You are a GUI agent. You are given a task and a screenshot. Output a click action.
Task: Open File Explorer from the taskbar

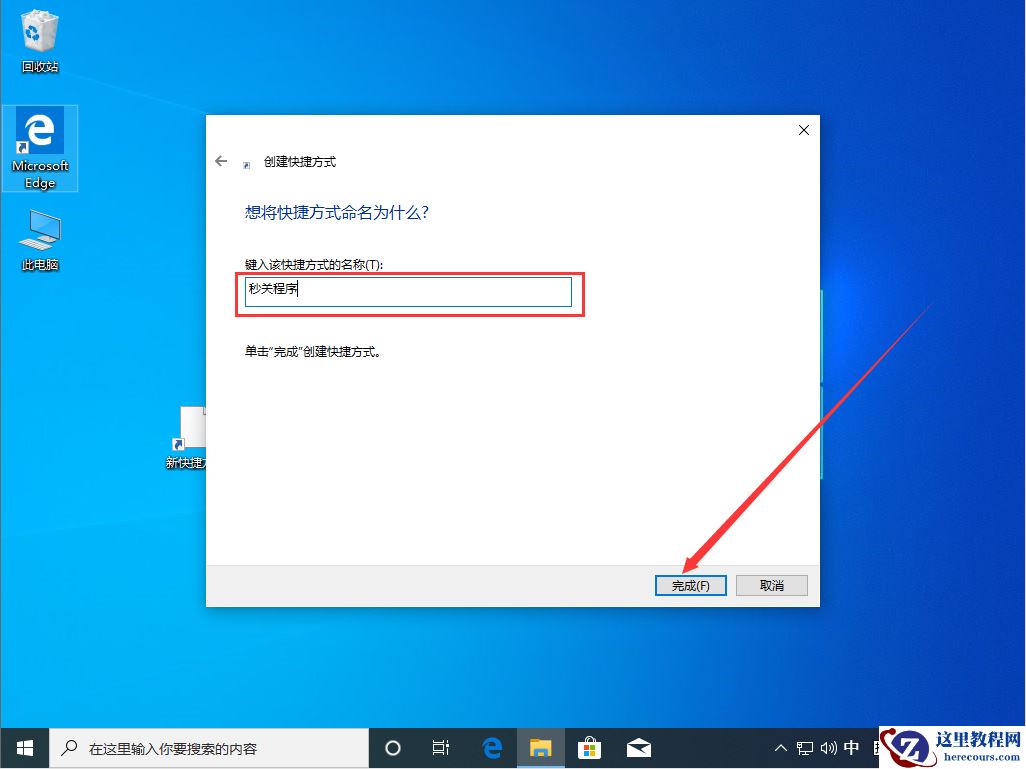tap(541, 747)
